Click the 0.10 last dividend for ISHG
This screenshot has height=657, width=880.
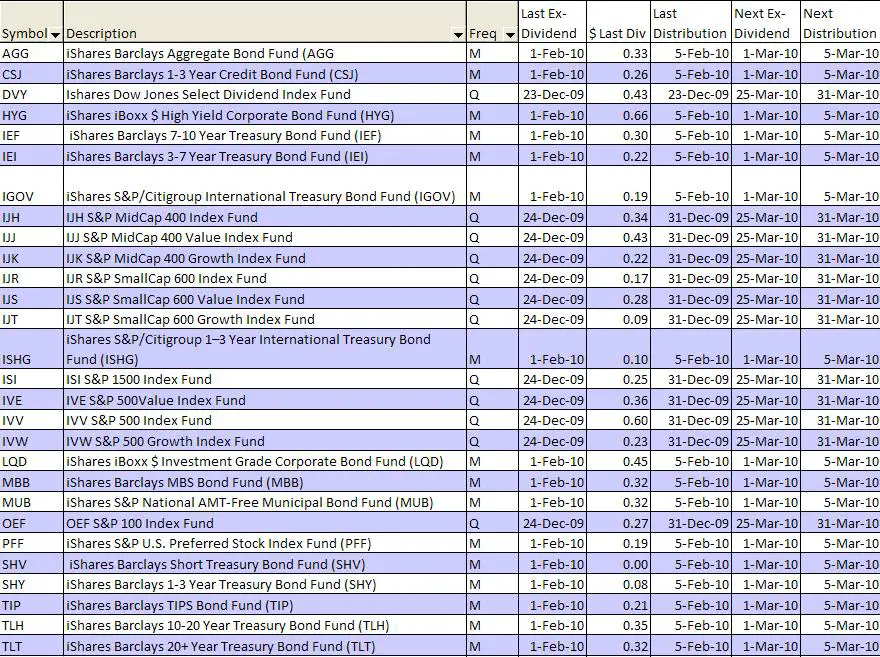point(618,349)
